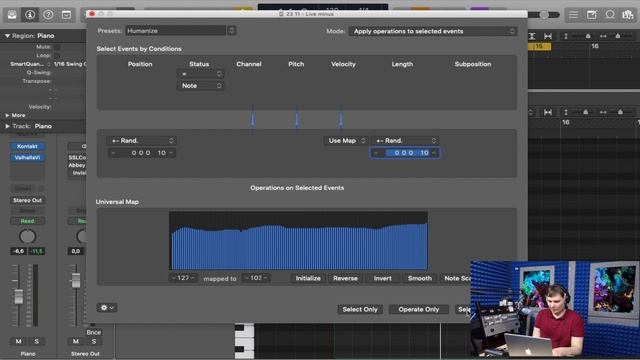Click the Piano channel pan knob
Image resolution: width=640 pixels, height=360 pixels.
pyautogui.click(x=27, y=236)
